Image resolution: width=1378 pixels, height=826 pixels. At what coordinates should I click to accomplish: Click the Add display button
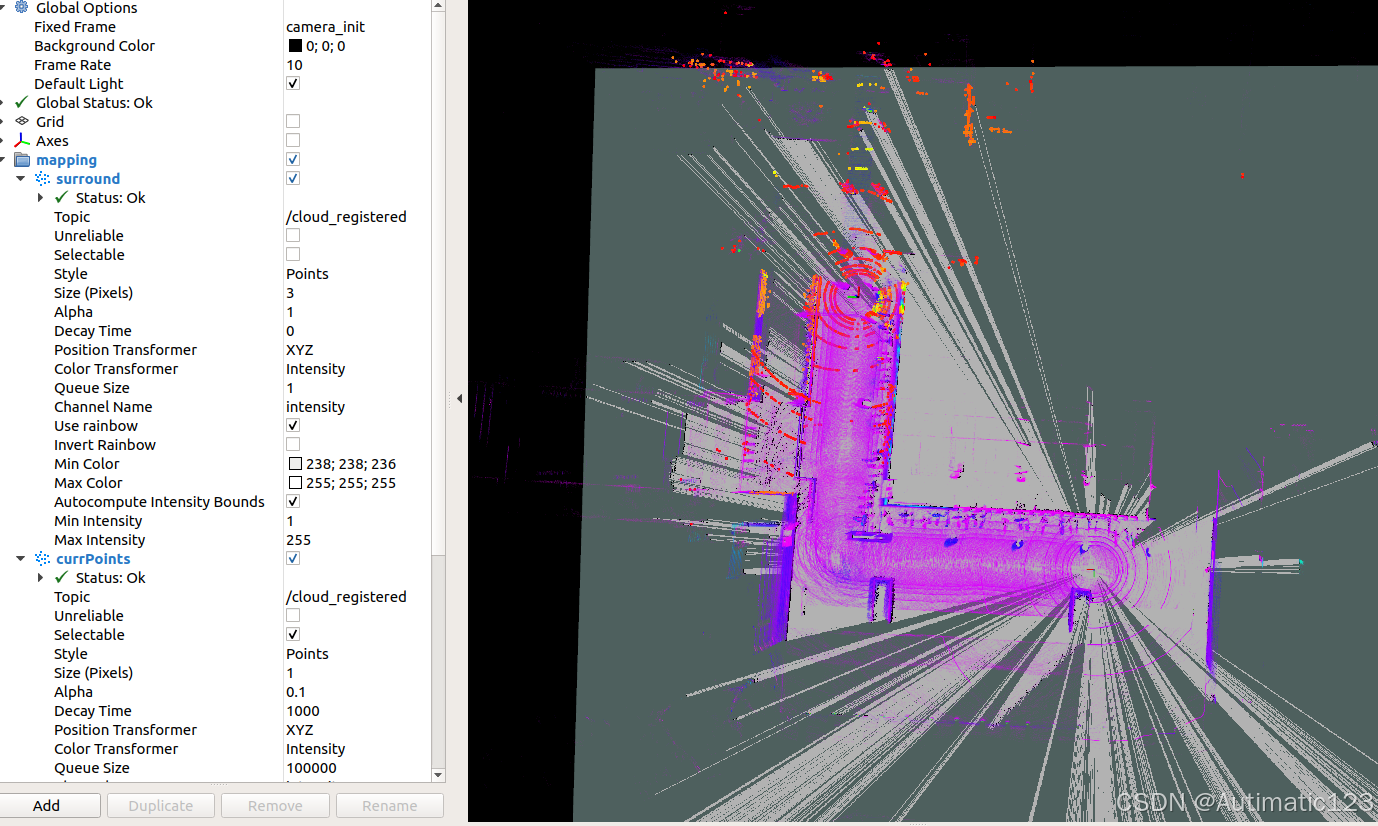point(50,805)
